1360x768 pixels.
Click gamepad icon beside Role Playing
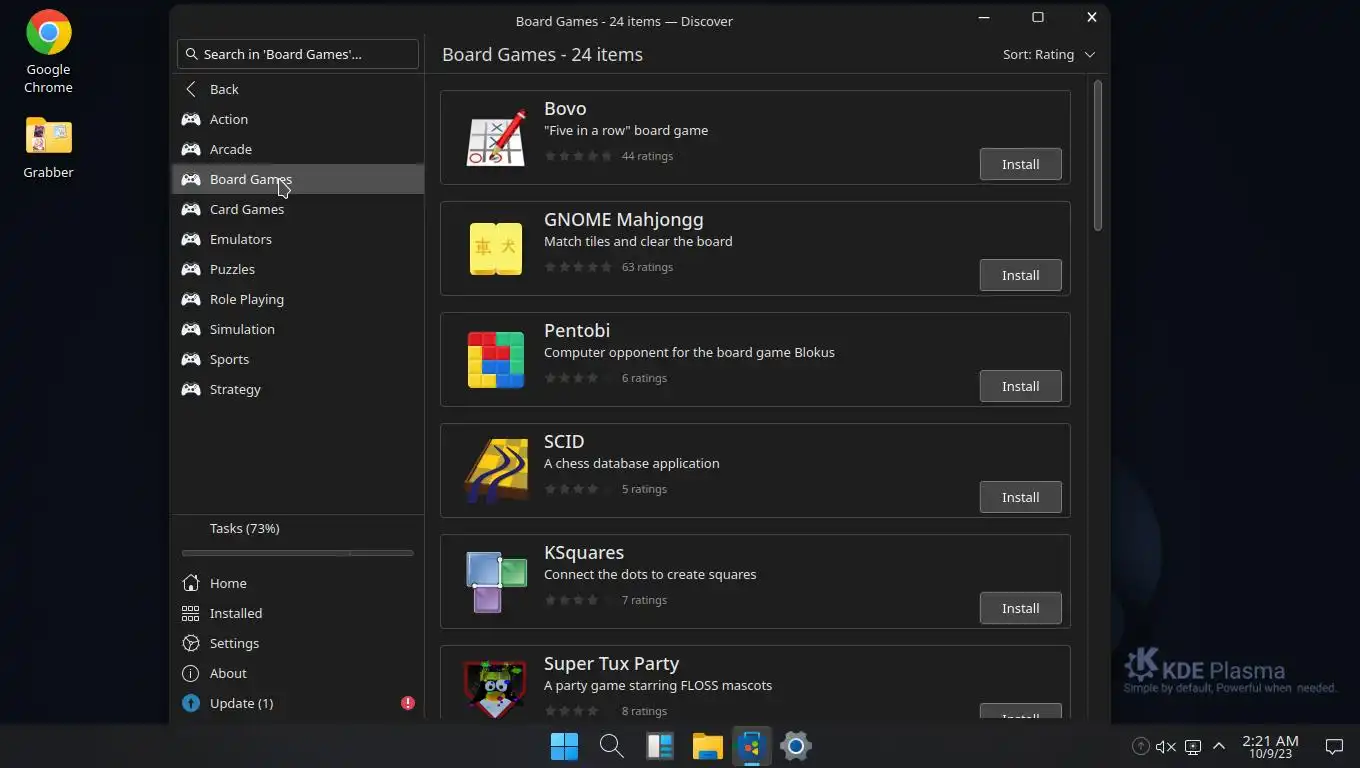pos(191,299)
